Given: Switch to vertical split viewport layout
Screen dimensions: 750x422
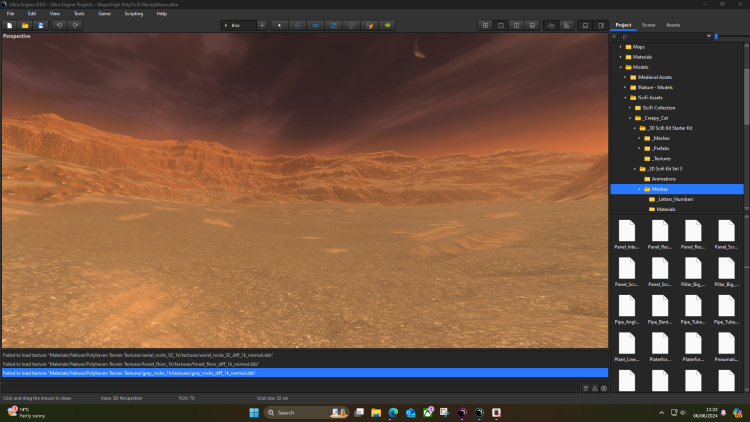Looking at the screenshot, I should 517,25.
